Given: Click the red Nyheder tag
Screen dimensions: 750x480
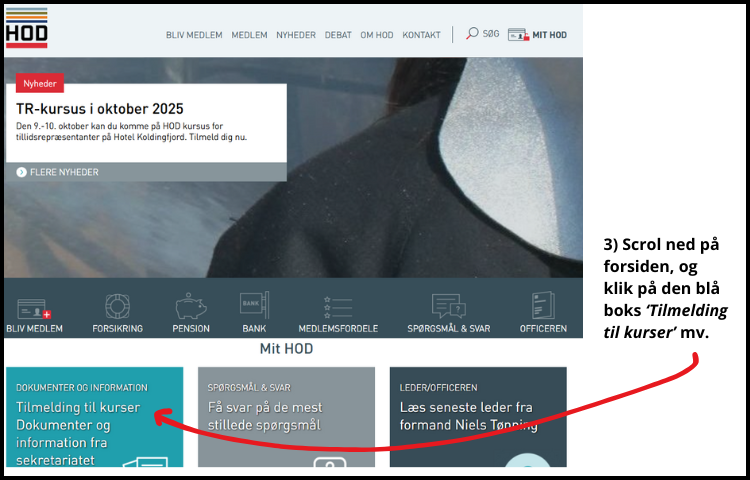Looking at the screenshot, I should click(x=40, y=83).
